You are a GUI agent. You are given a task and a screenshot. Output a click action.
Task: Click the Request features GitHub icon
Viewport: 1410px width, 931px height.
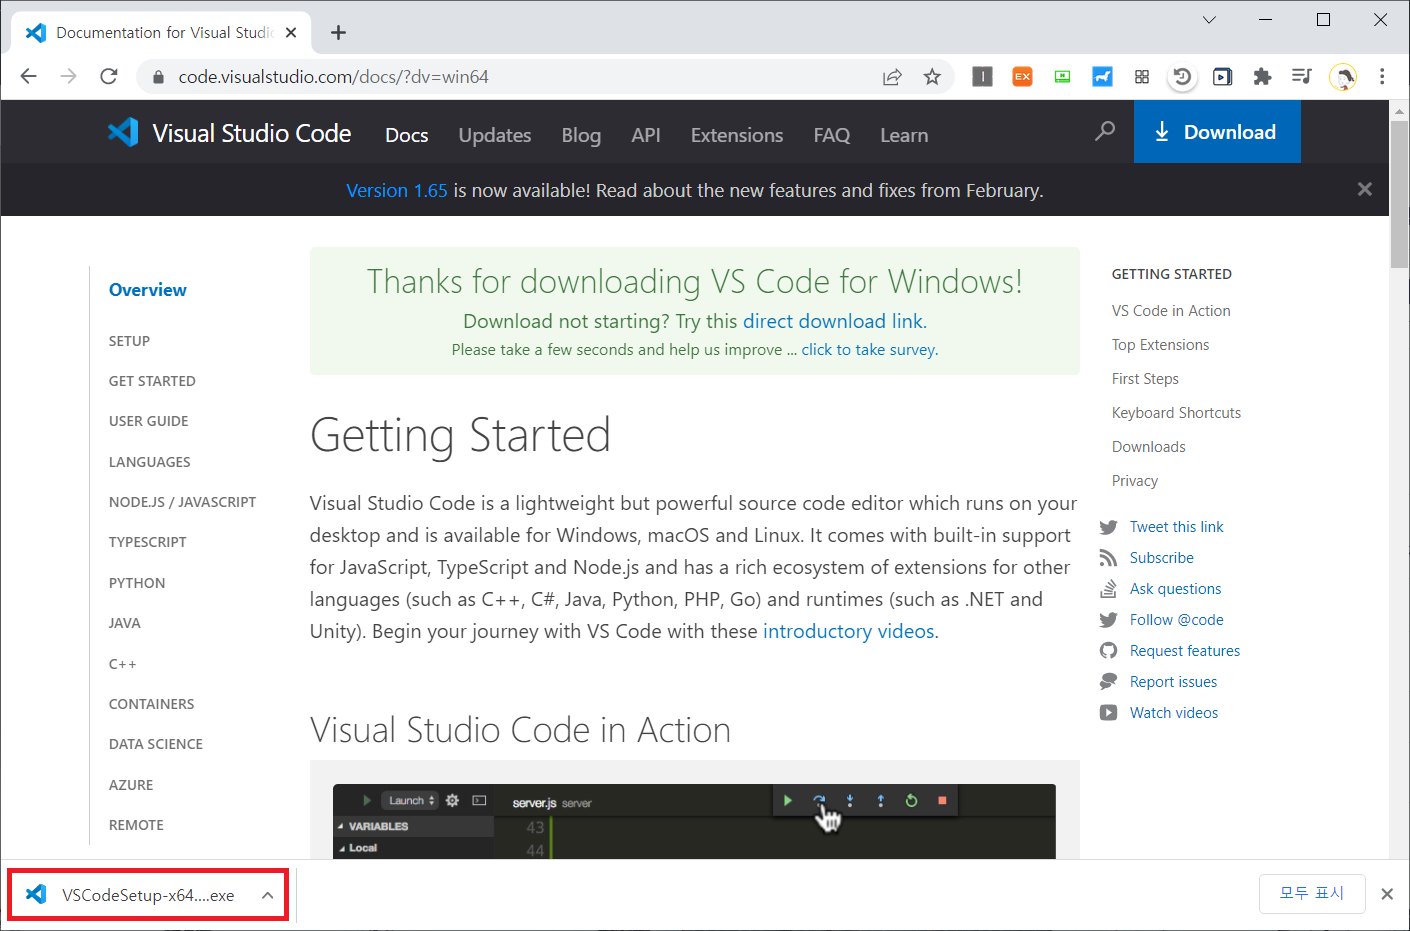point(1108,651)
